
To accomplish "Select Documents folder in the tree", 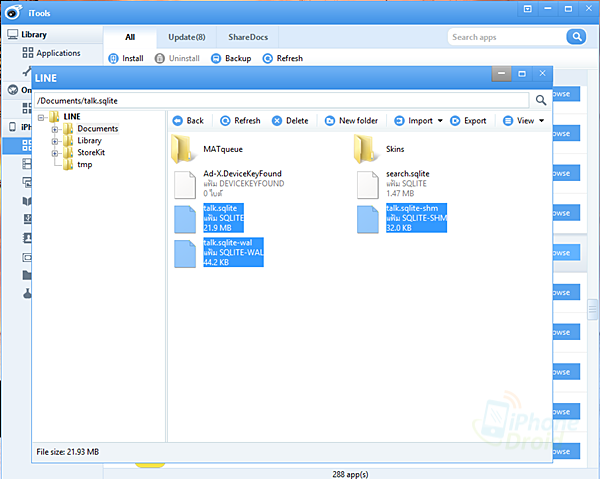I will pyautogui.click(x=98, y=129).
